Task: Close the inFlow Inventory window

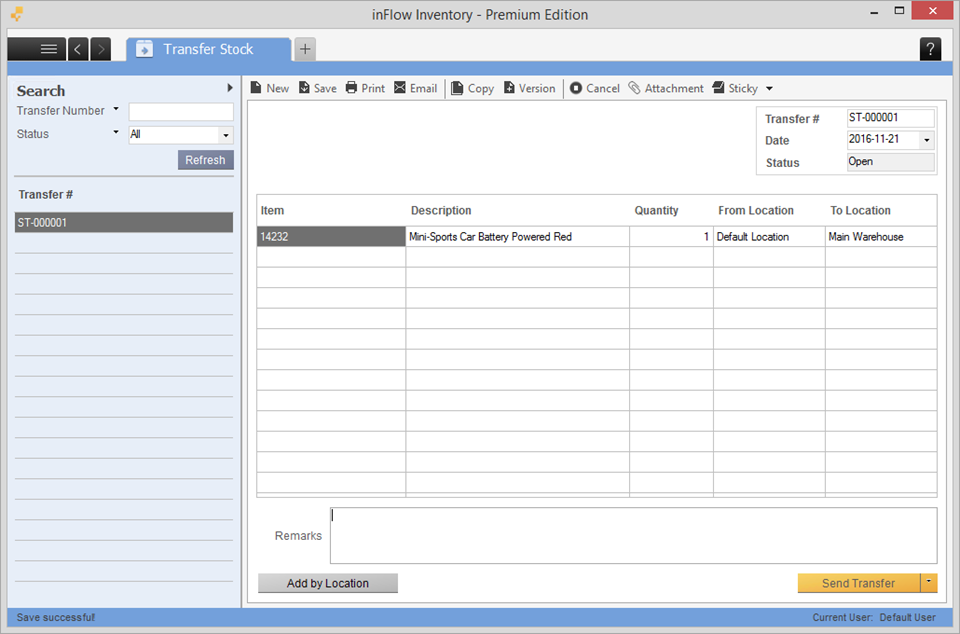Action: 932,10
